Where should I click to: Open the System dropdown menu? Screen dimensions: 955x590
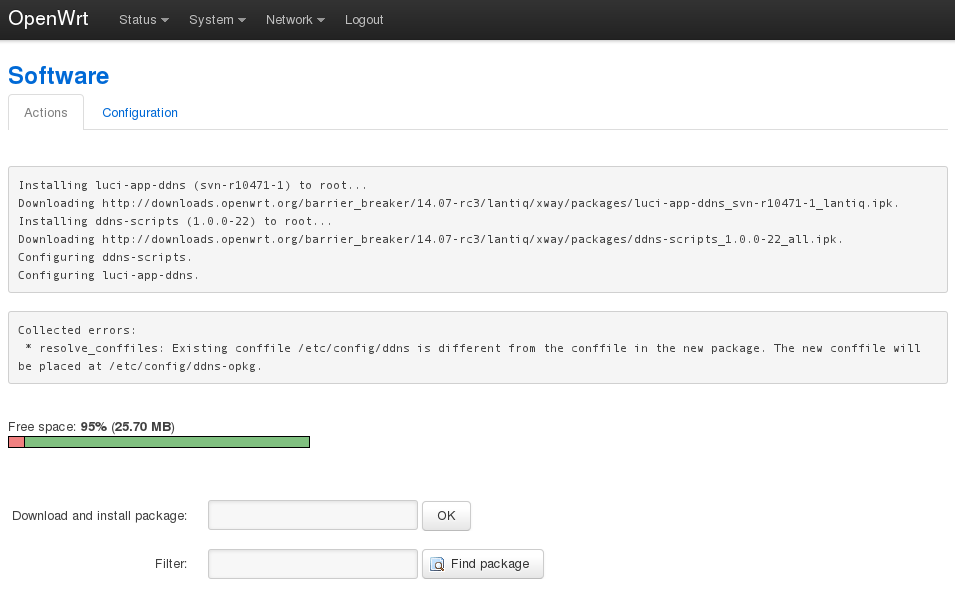(217, 20)
